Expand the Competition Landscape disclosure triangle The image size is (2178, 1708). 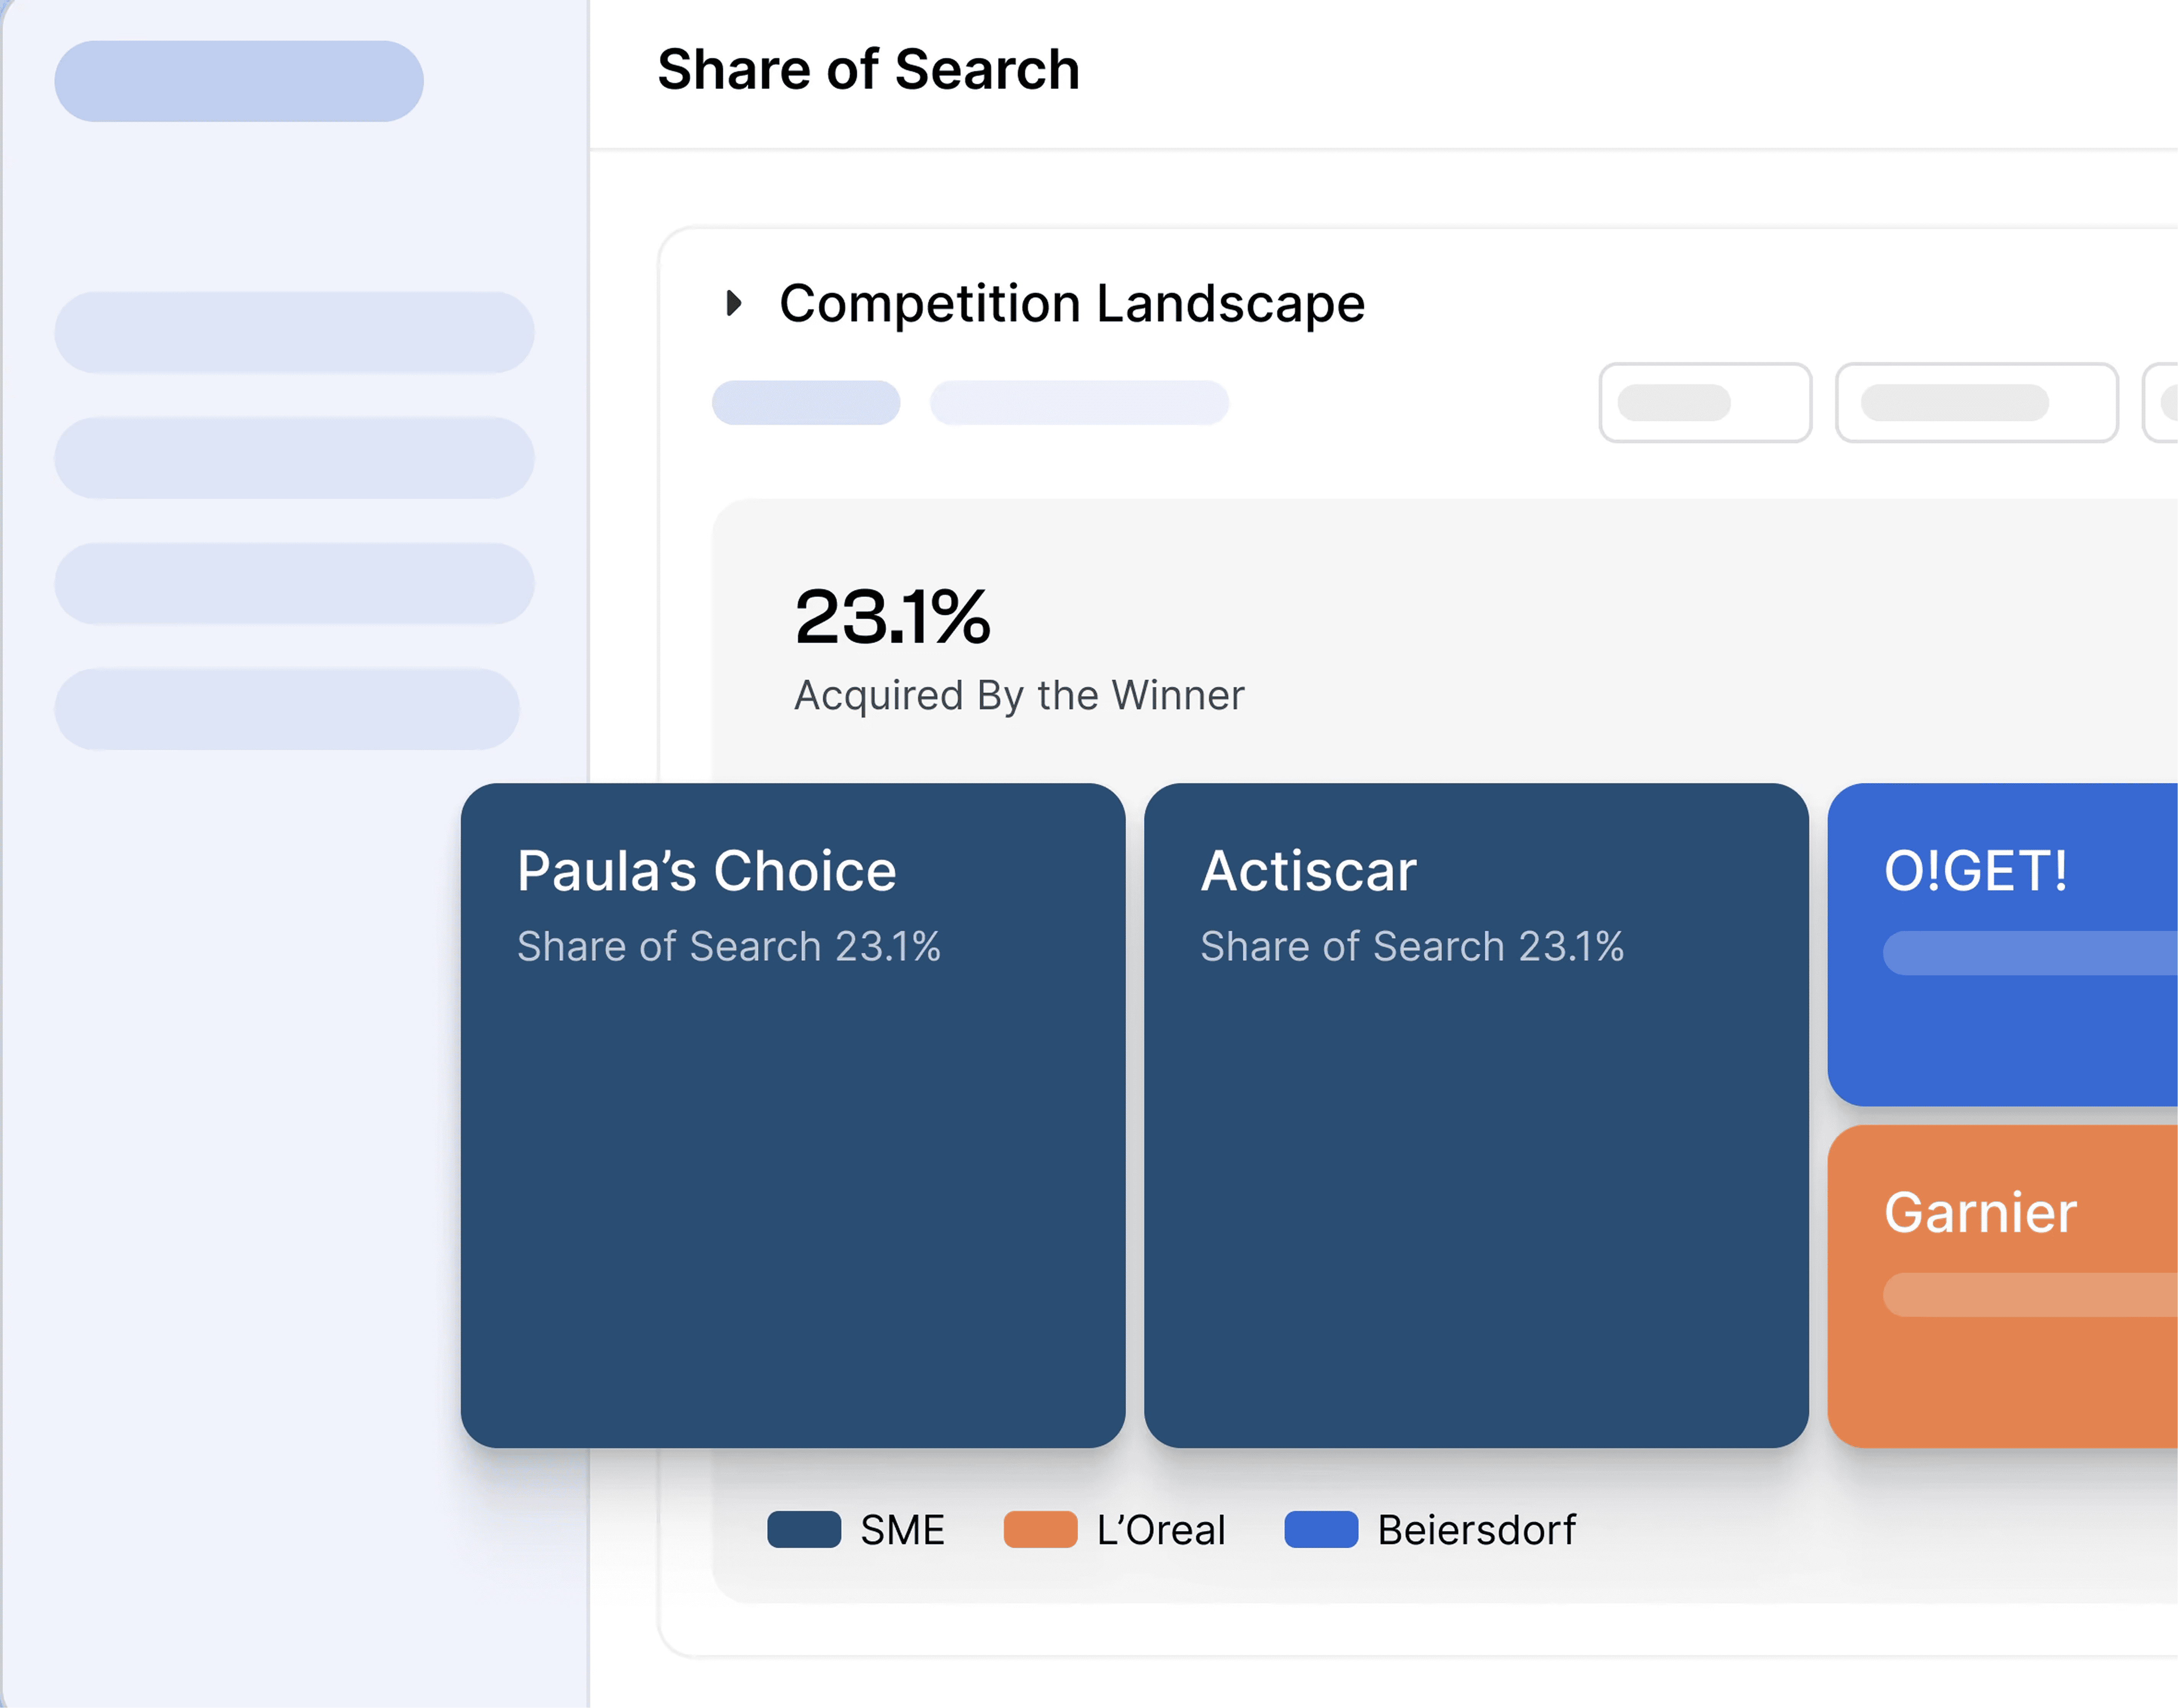coord(734,303)
